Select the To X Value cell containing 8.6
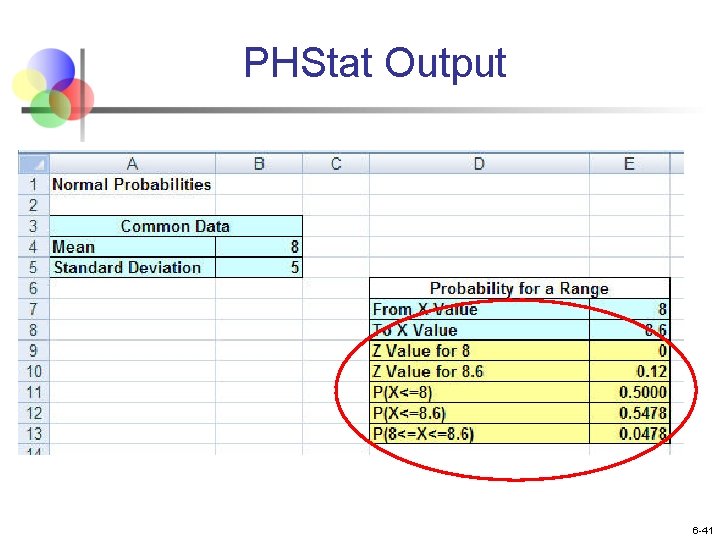The width and height of the screenshot is (720, 540). click(630, 330)
